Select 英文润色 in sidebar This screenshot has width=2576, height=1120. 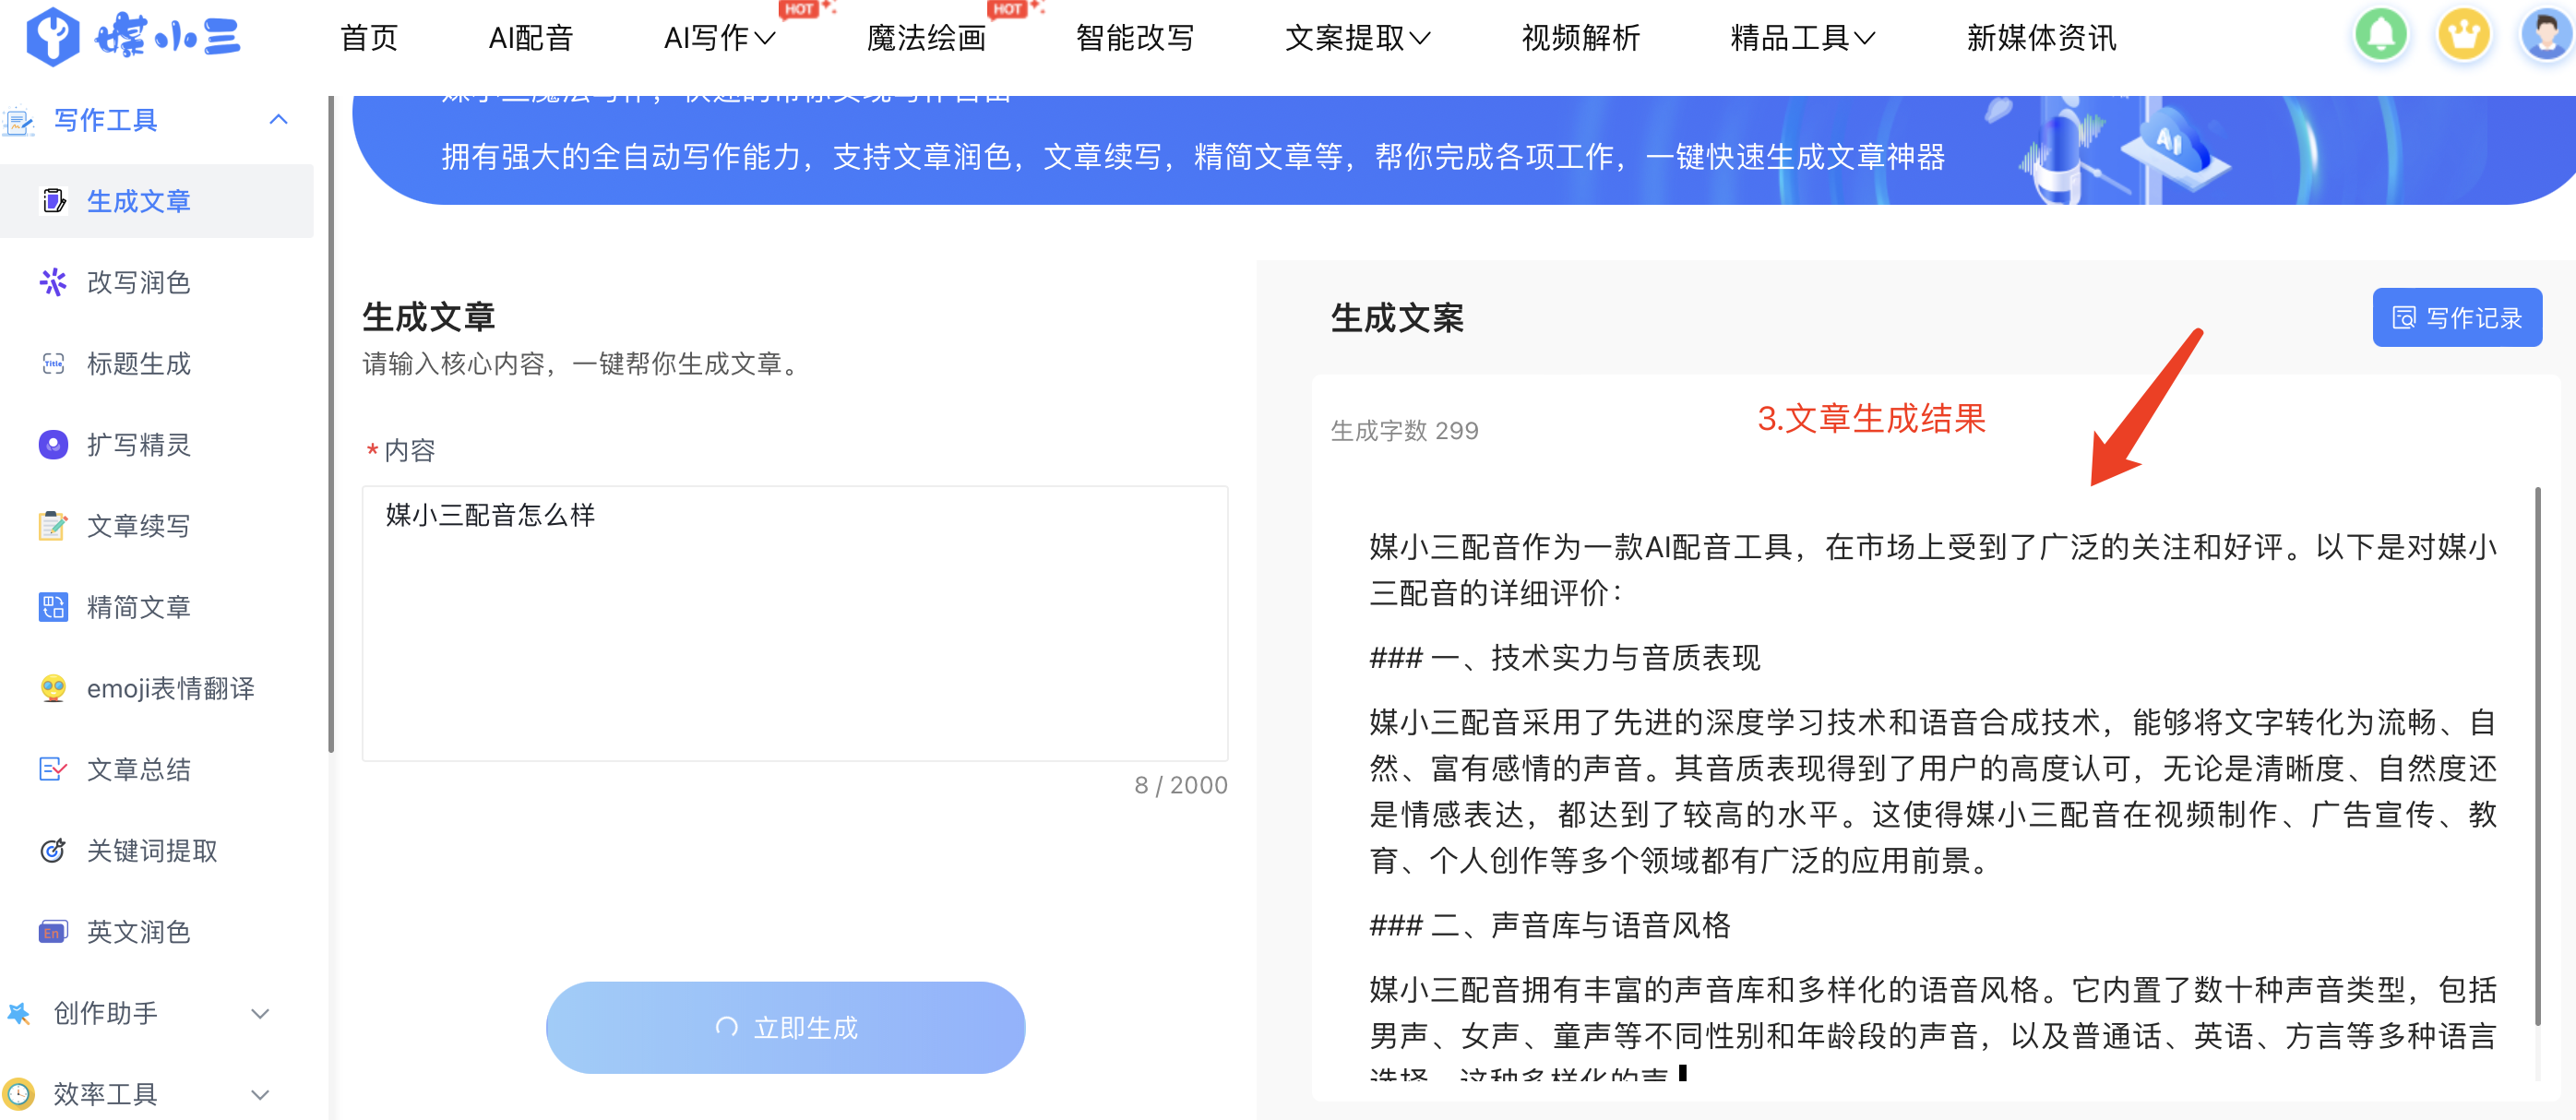click(x=157, y=932)
